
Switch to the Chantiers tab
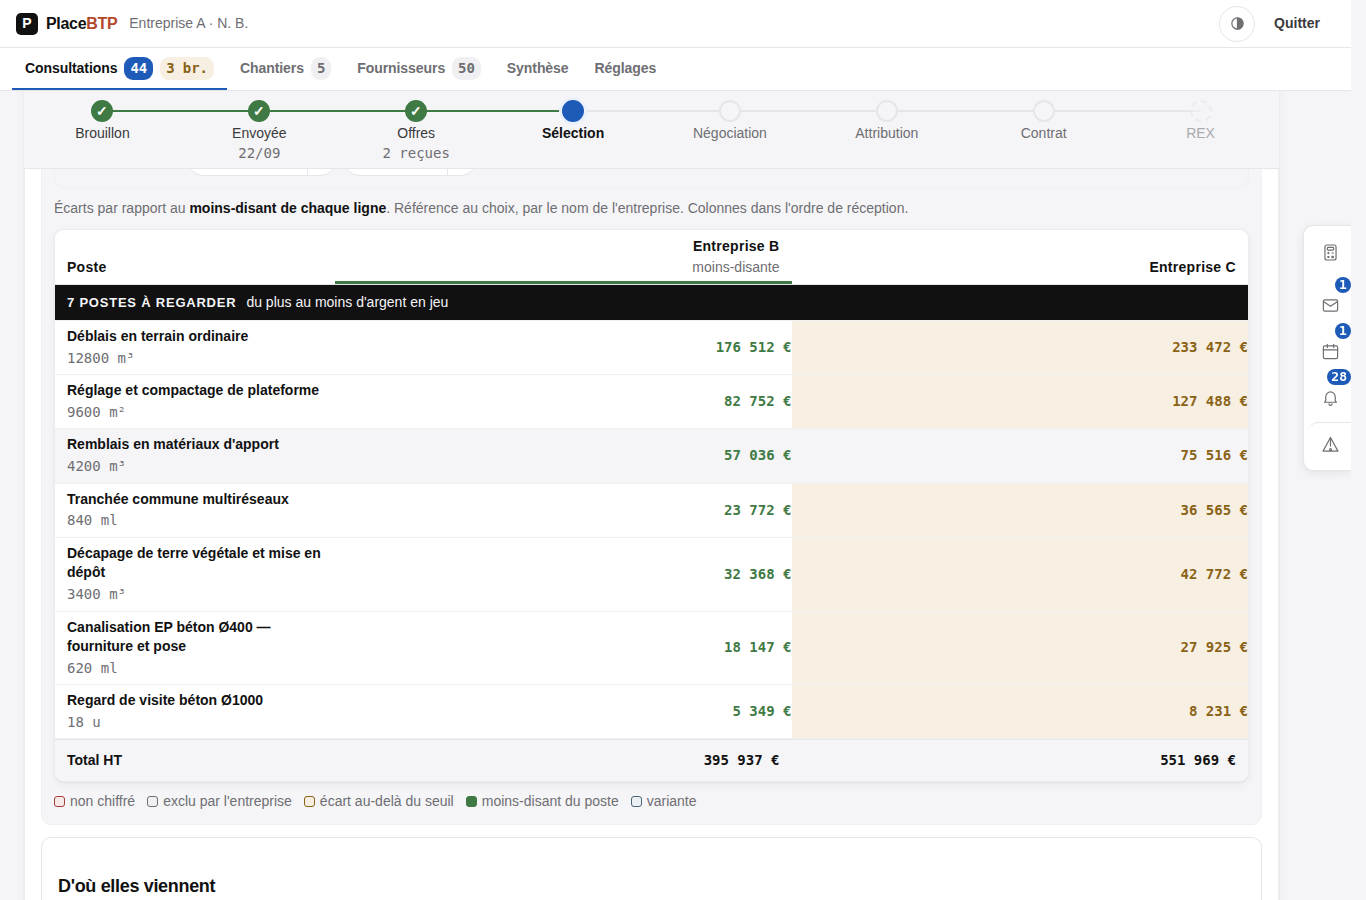pyautogui.click(x=285, y=68)
